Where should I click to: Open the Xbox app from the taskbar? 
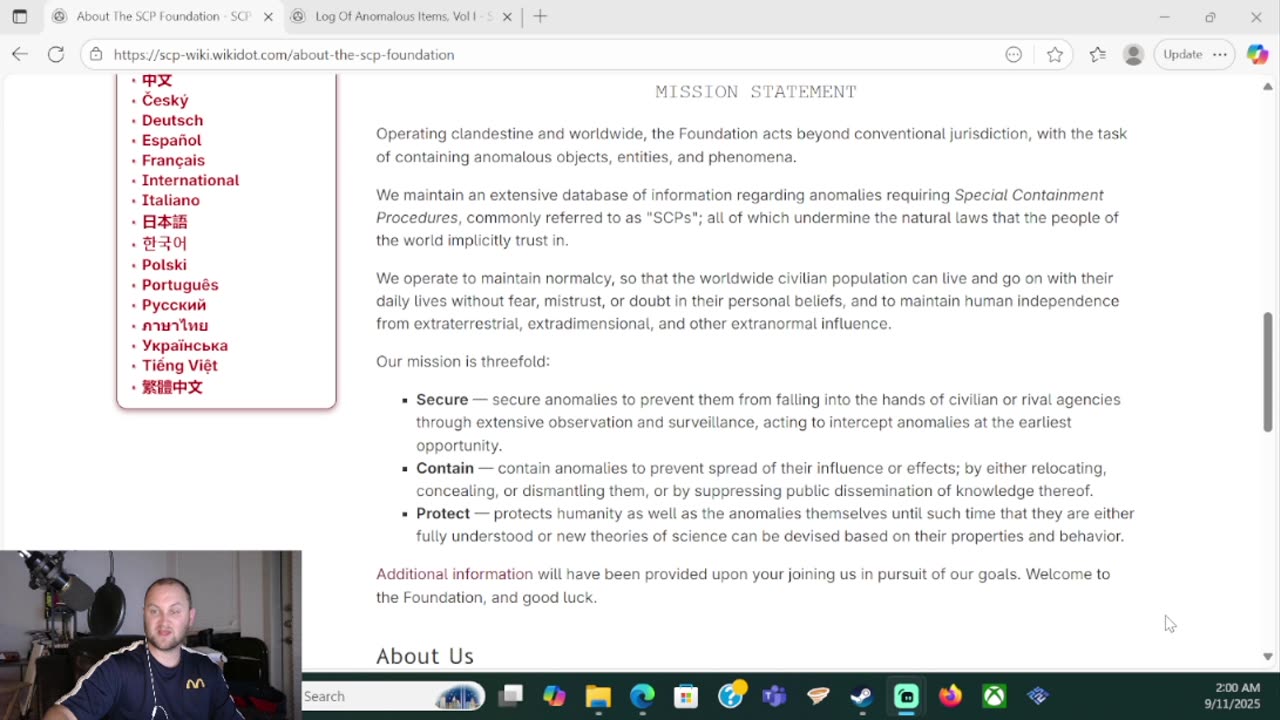click(994, 696)
